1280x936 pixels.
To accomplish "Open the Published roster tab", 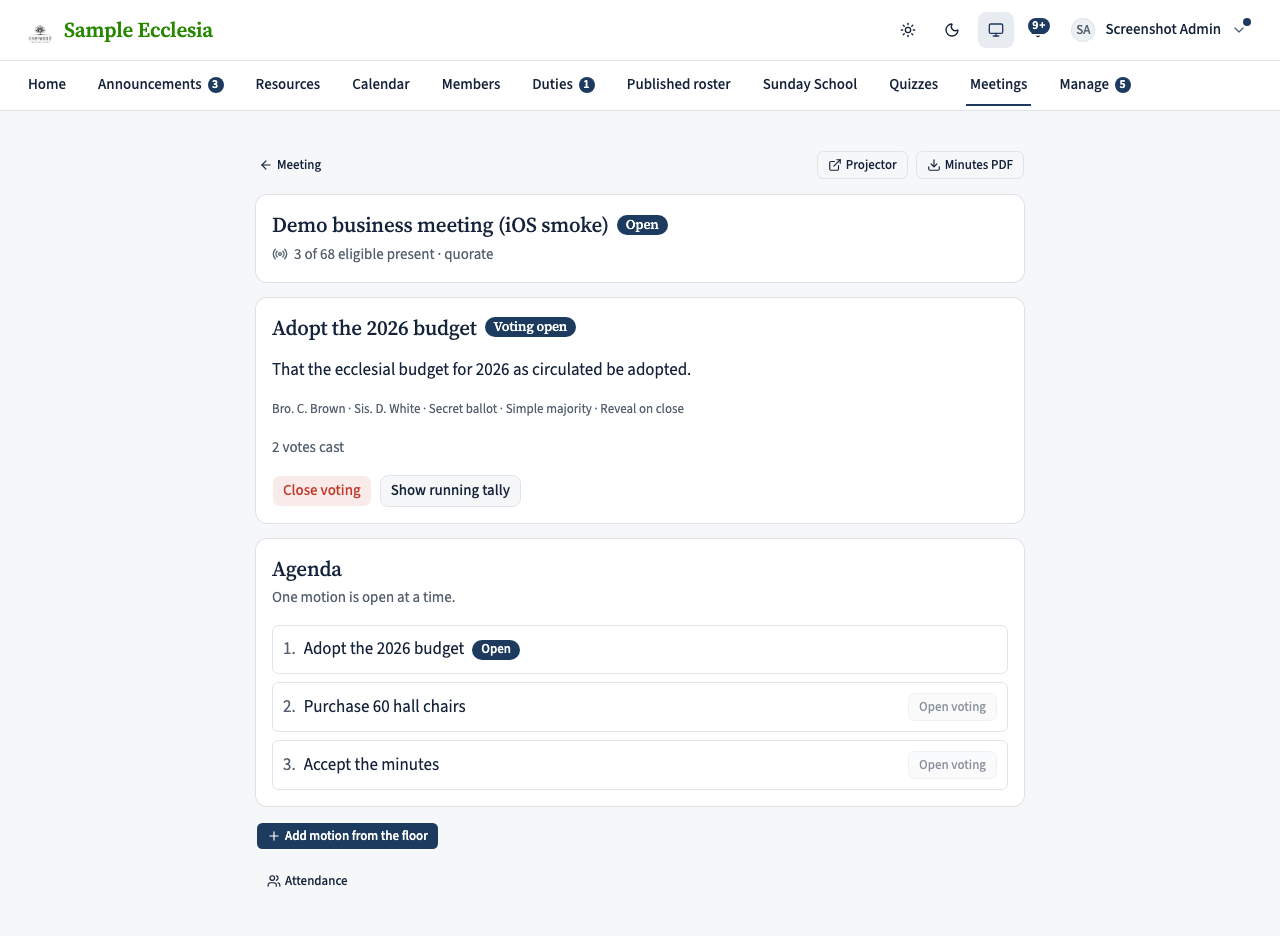I will pyautogui.click(x=679, y=84).
